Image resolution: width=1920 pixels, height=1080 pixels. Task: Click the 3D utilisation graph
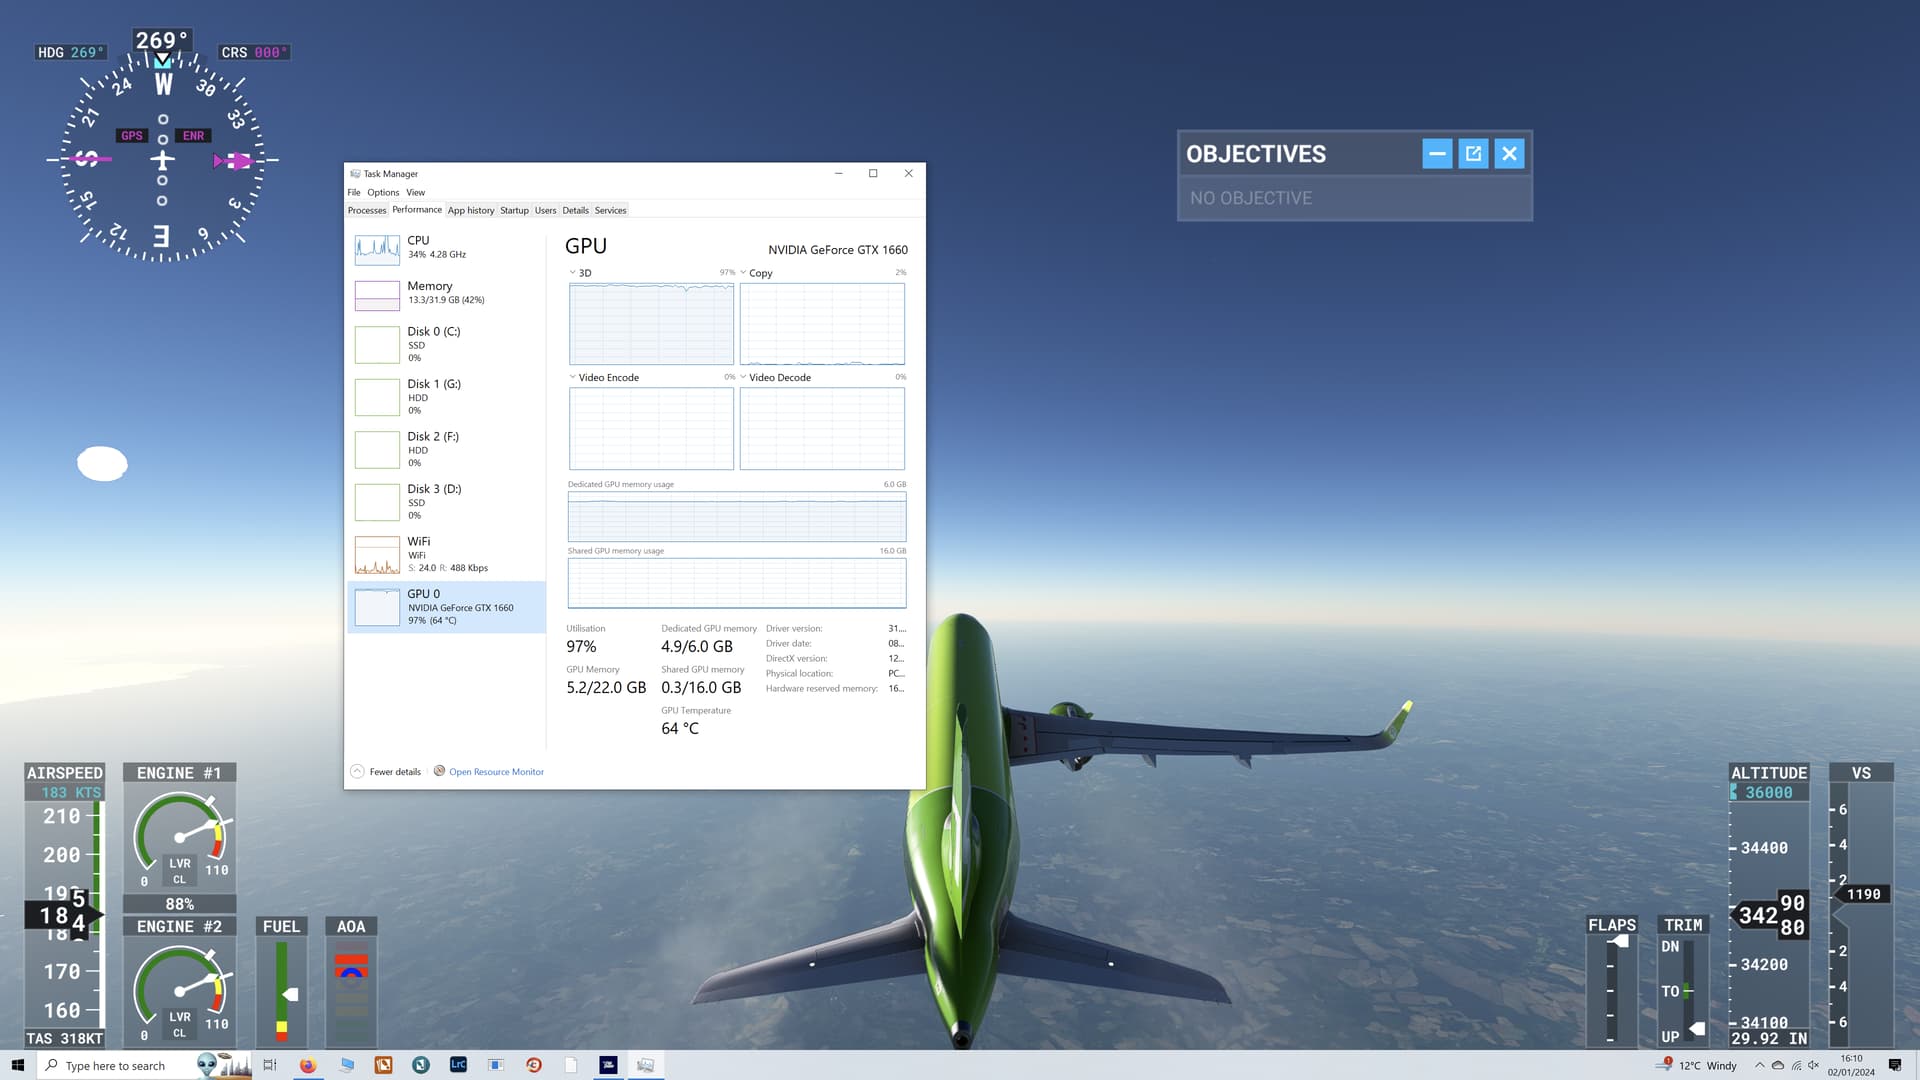[x=651, y=324]
